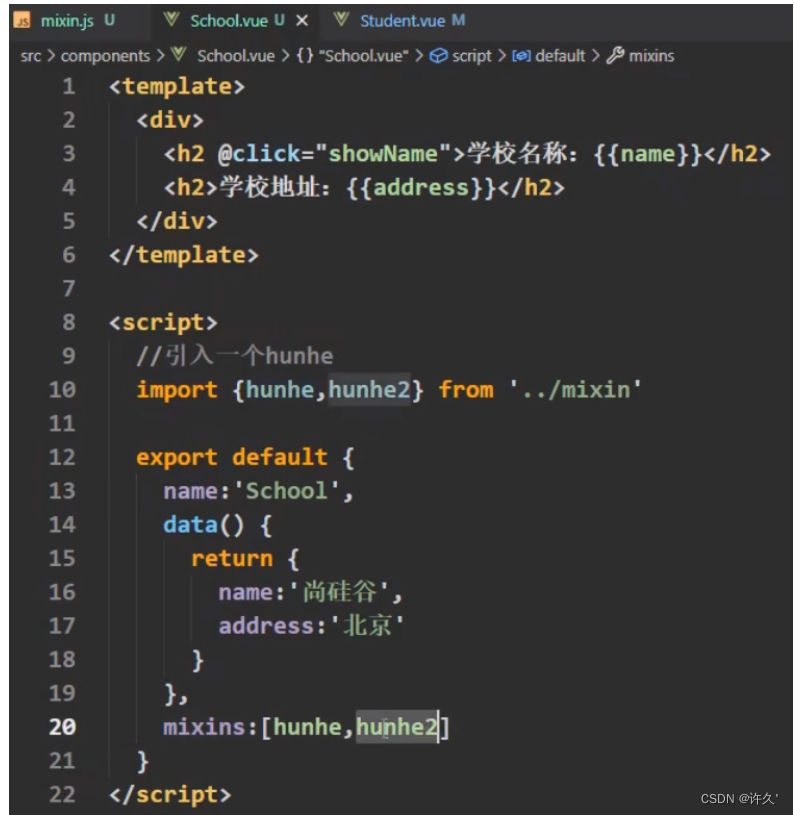Click the data() function name
This screenshot has width=794, height=815.
pyautogui.click(x=190, y=525)
